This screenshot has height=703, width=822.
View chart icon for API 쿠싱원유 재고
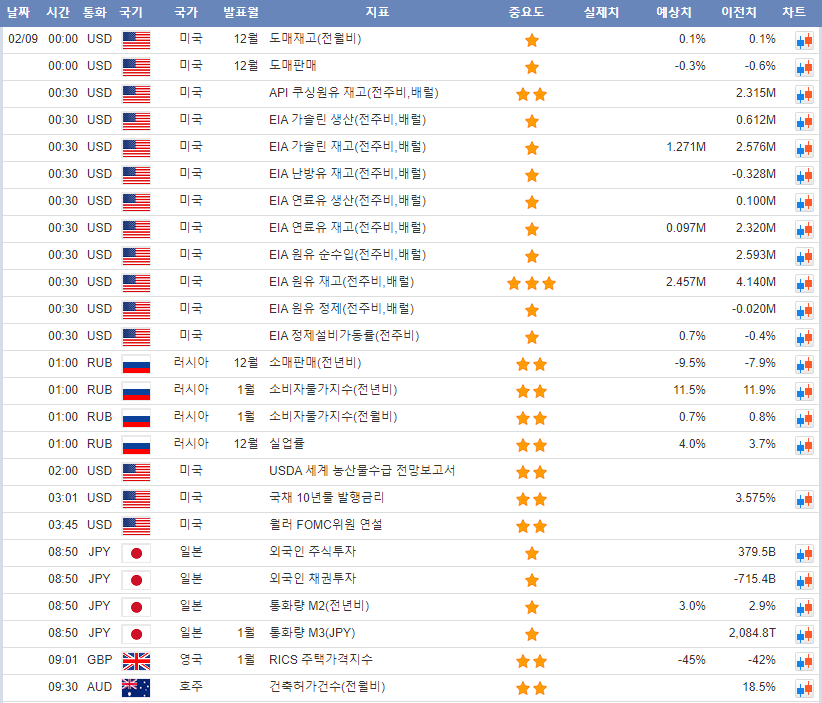(x=804, y=94)
